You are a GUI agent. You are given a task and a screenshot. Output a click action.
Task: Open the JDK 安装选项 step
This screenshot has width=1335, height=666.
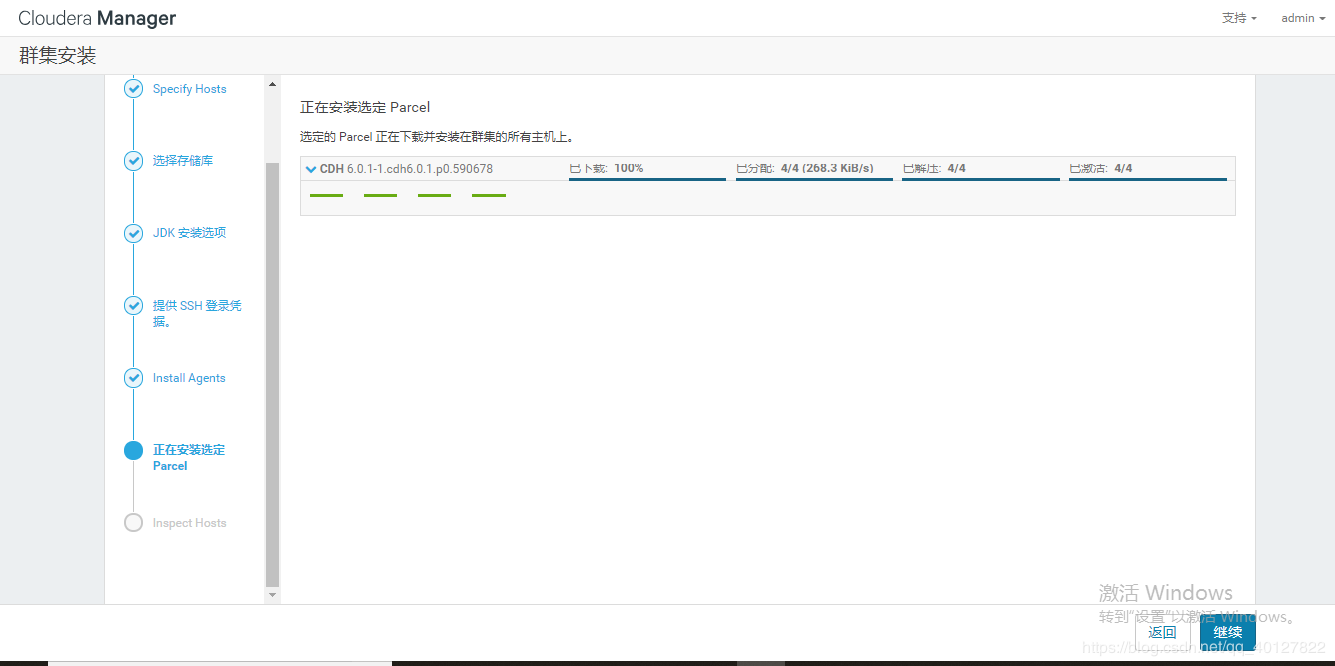tap(189, 233)
